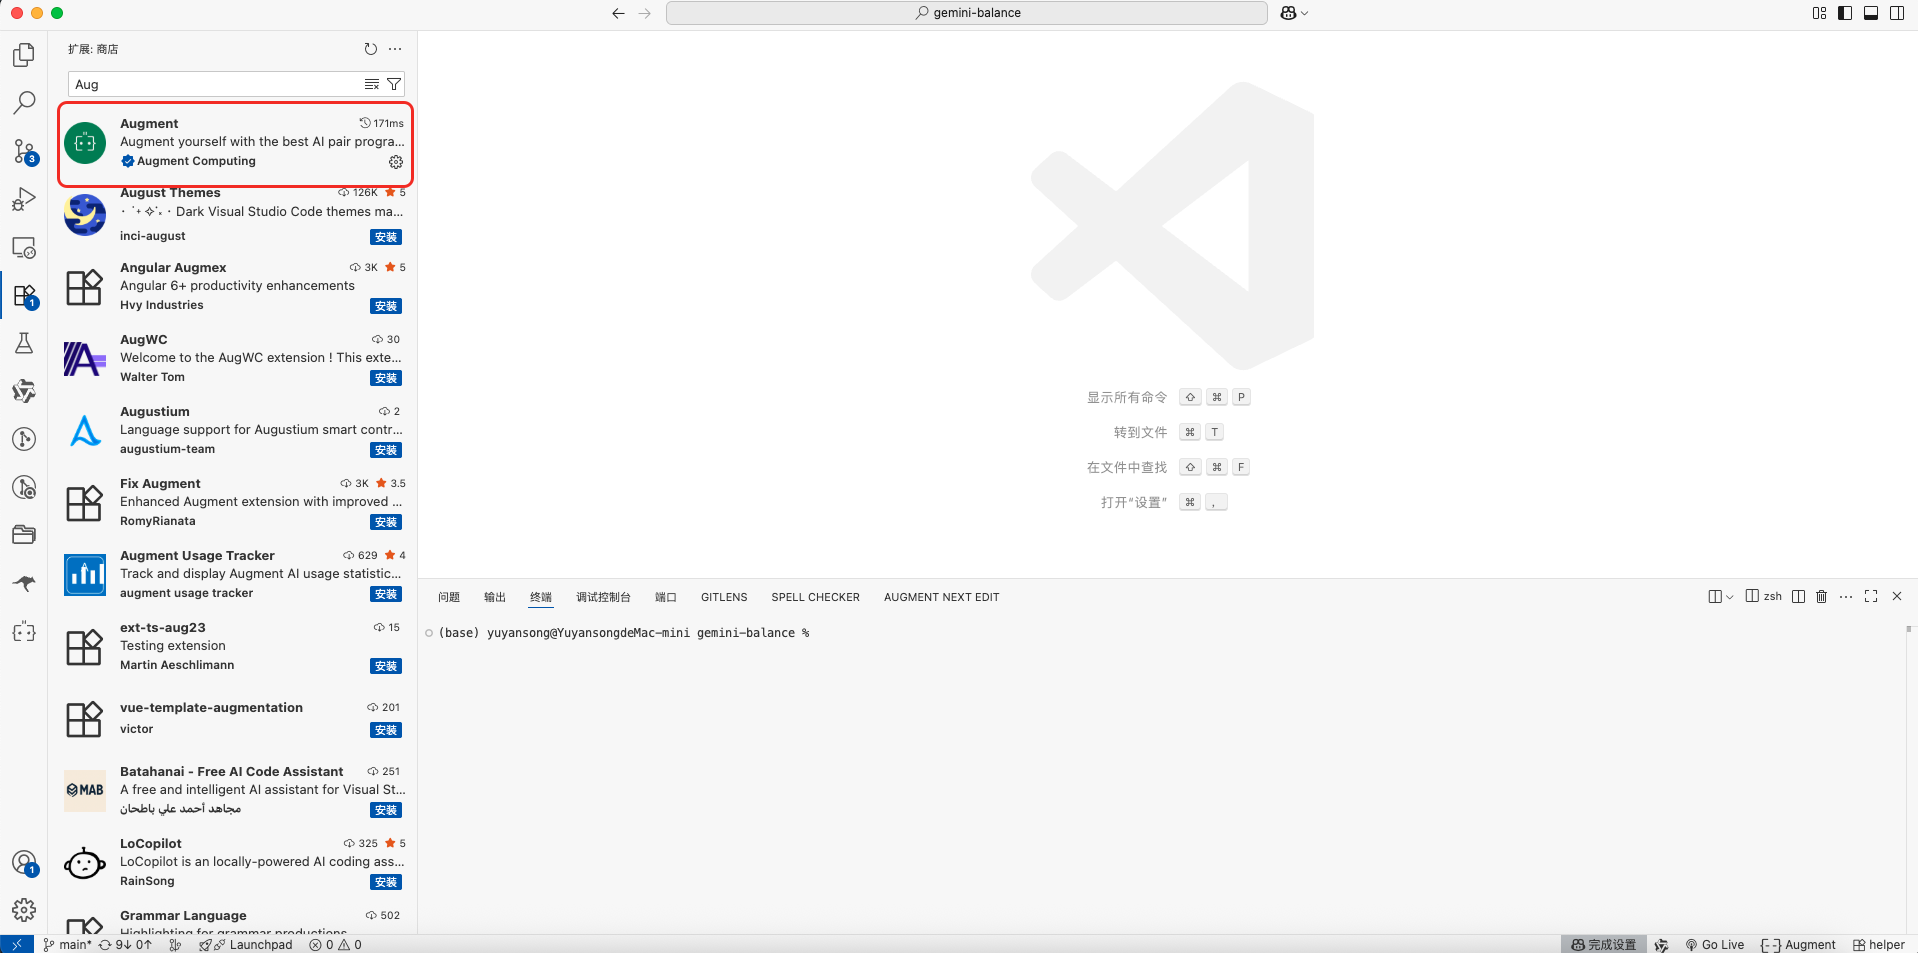Switch to the 端口 panel tab

pos(666,597)
